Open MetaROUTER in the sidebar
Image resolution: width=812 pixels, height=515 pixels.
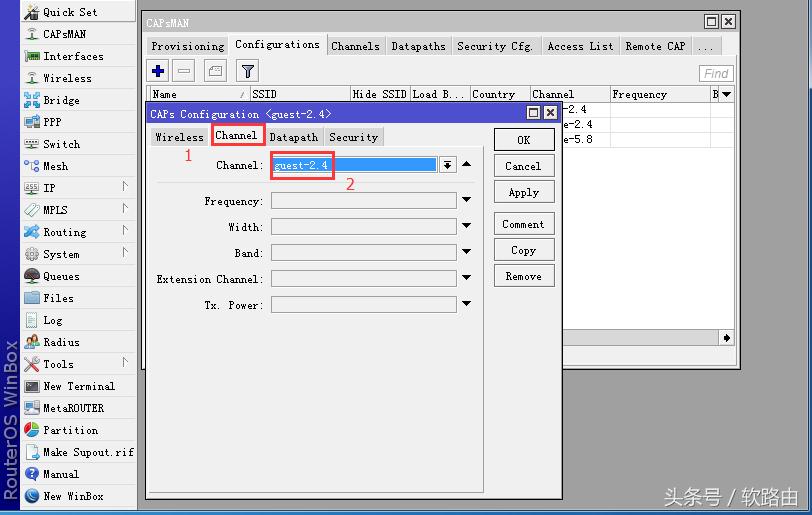click(78, 408)
